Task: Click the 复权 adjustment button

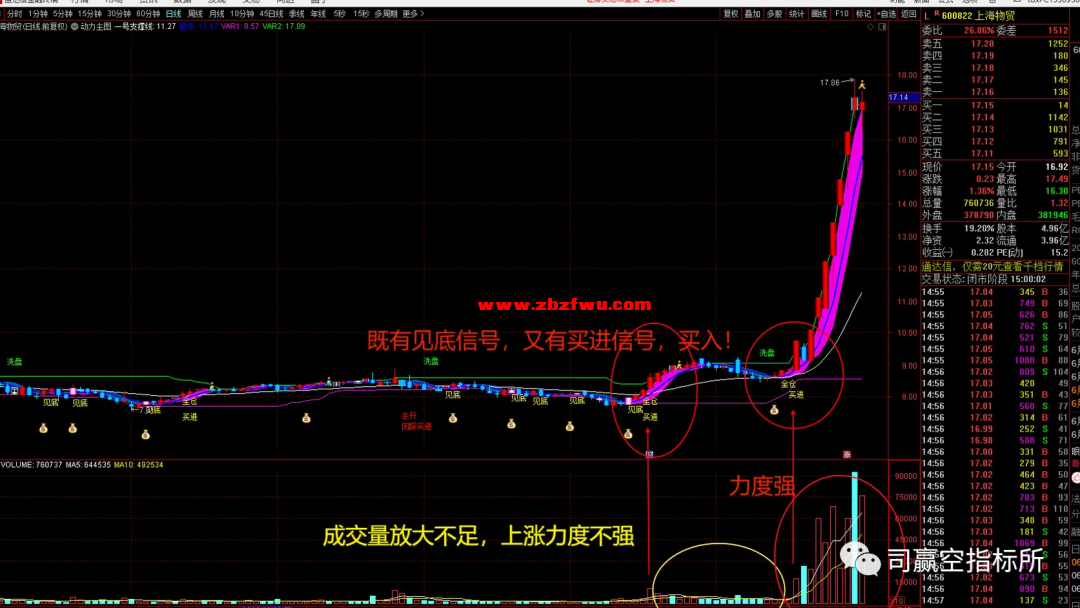Action: (x=731, y=14)
